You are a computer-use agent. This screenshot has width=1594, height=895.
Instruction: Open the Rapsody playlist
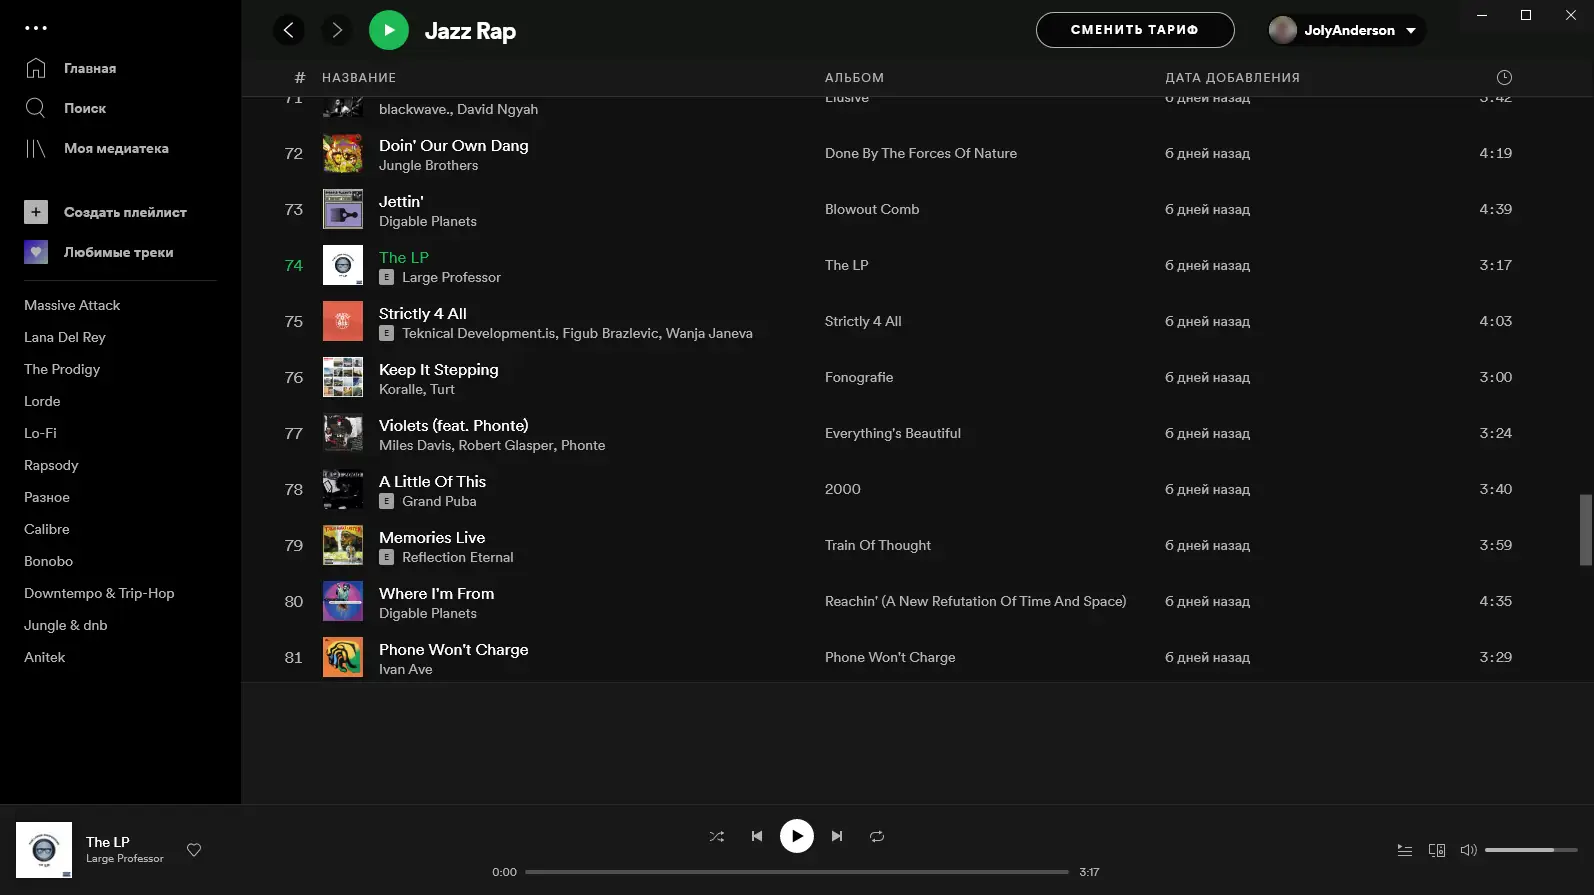point(51,465)
